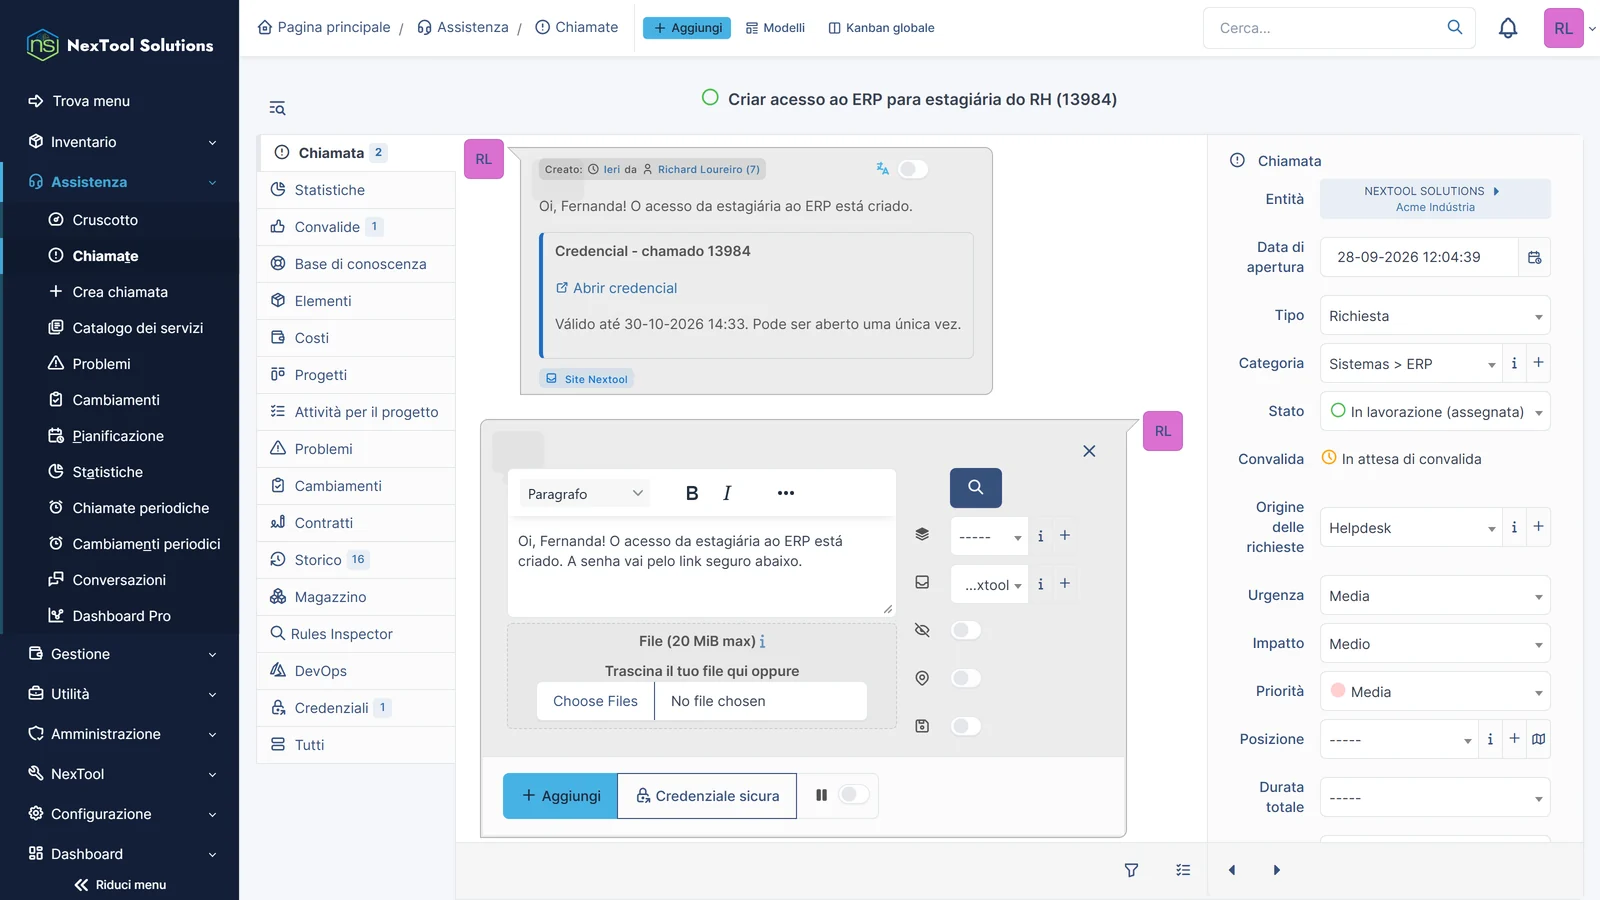
Task: Click in the Cerca search field
Action: pyautogui.click(x=1325, y=28)
